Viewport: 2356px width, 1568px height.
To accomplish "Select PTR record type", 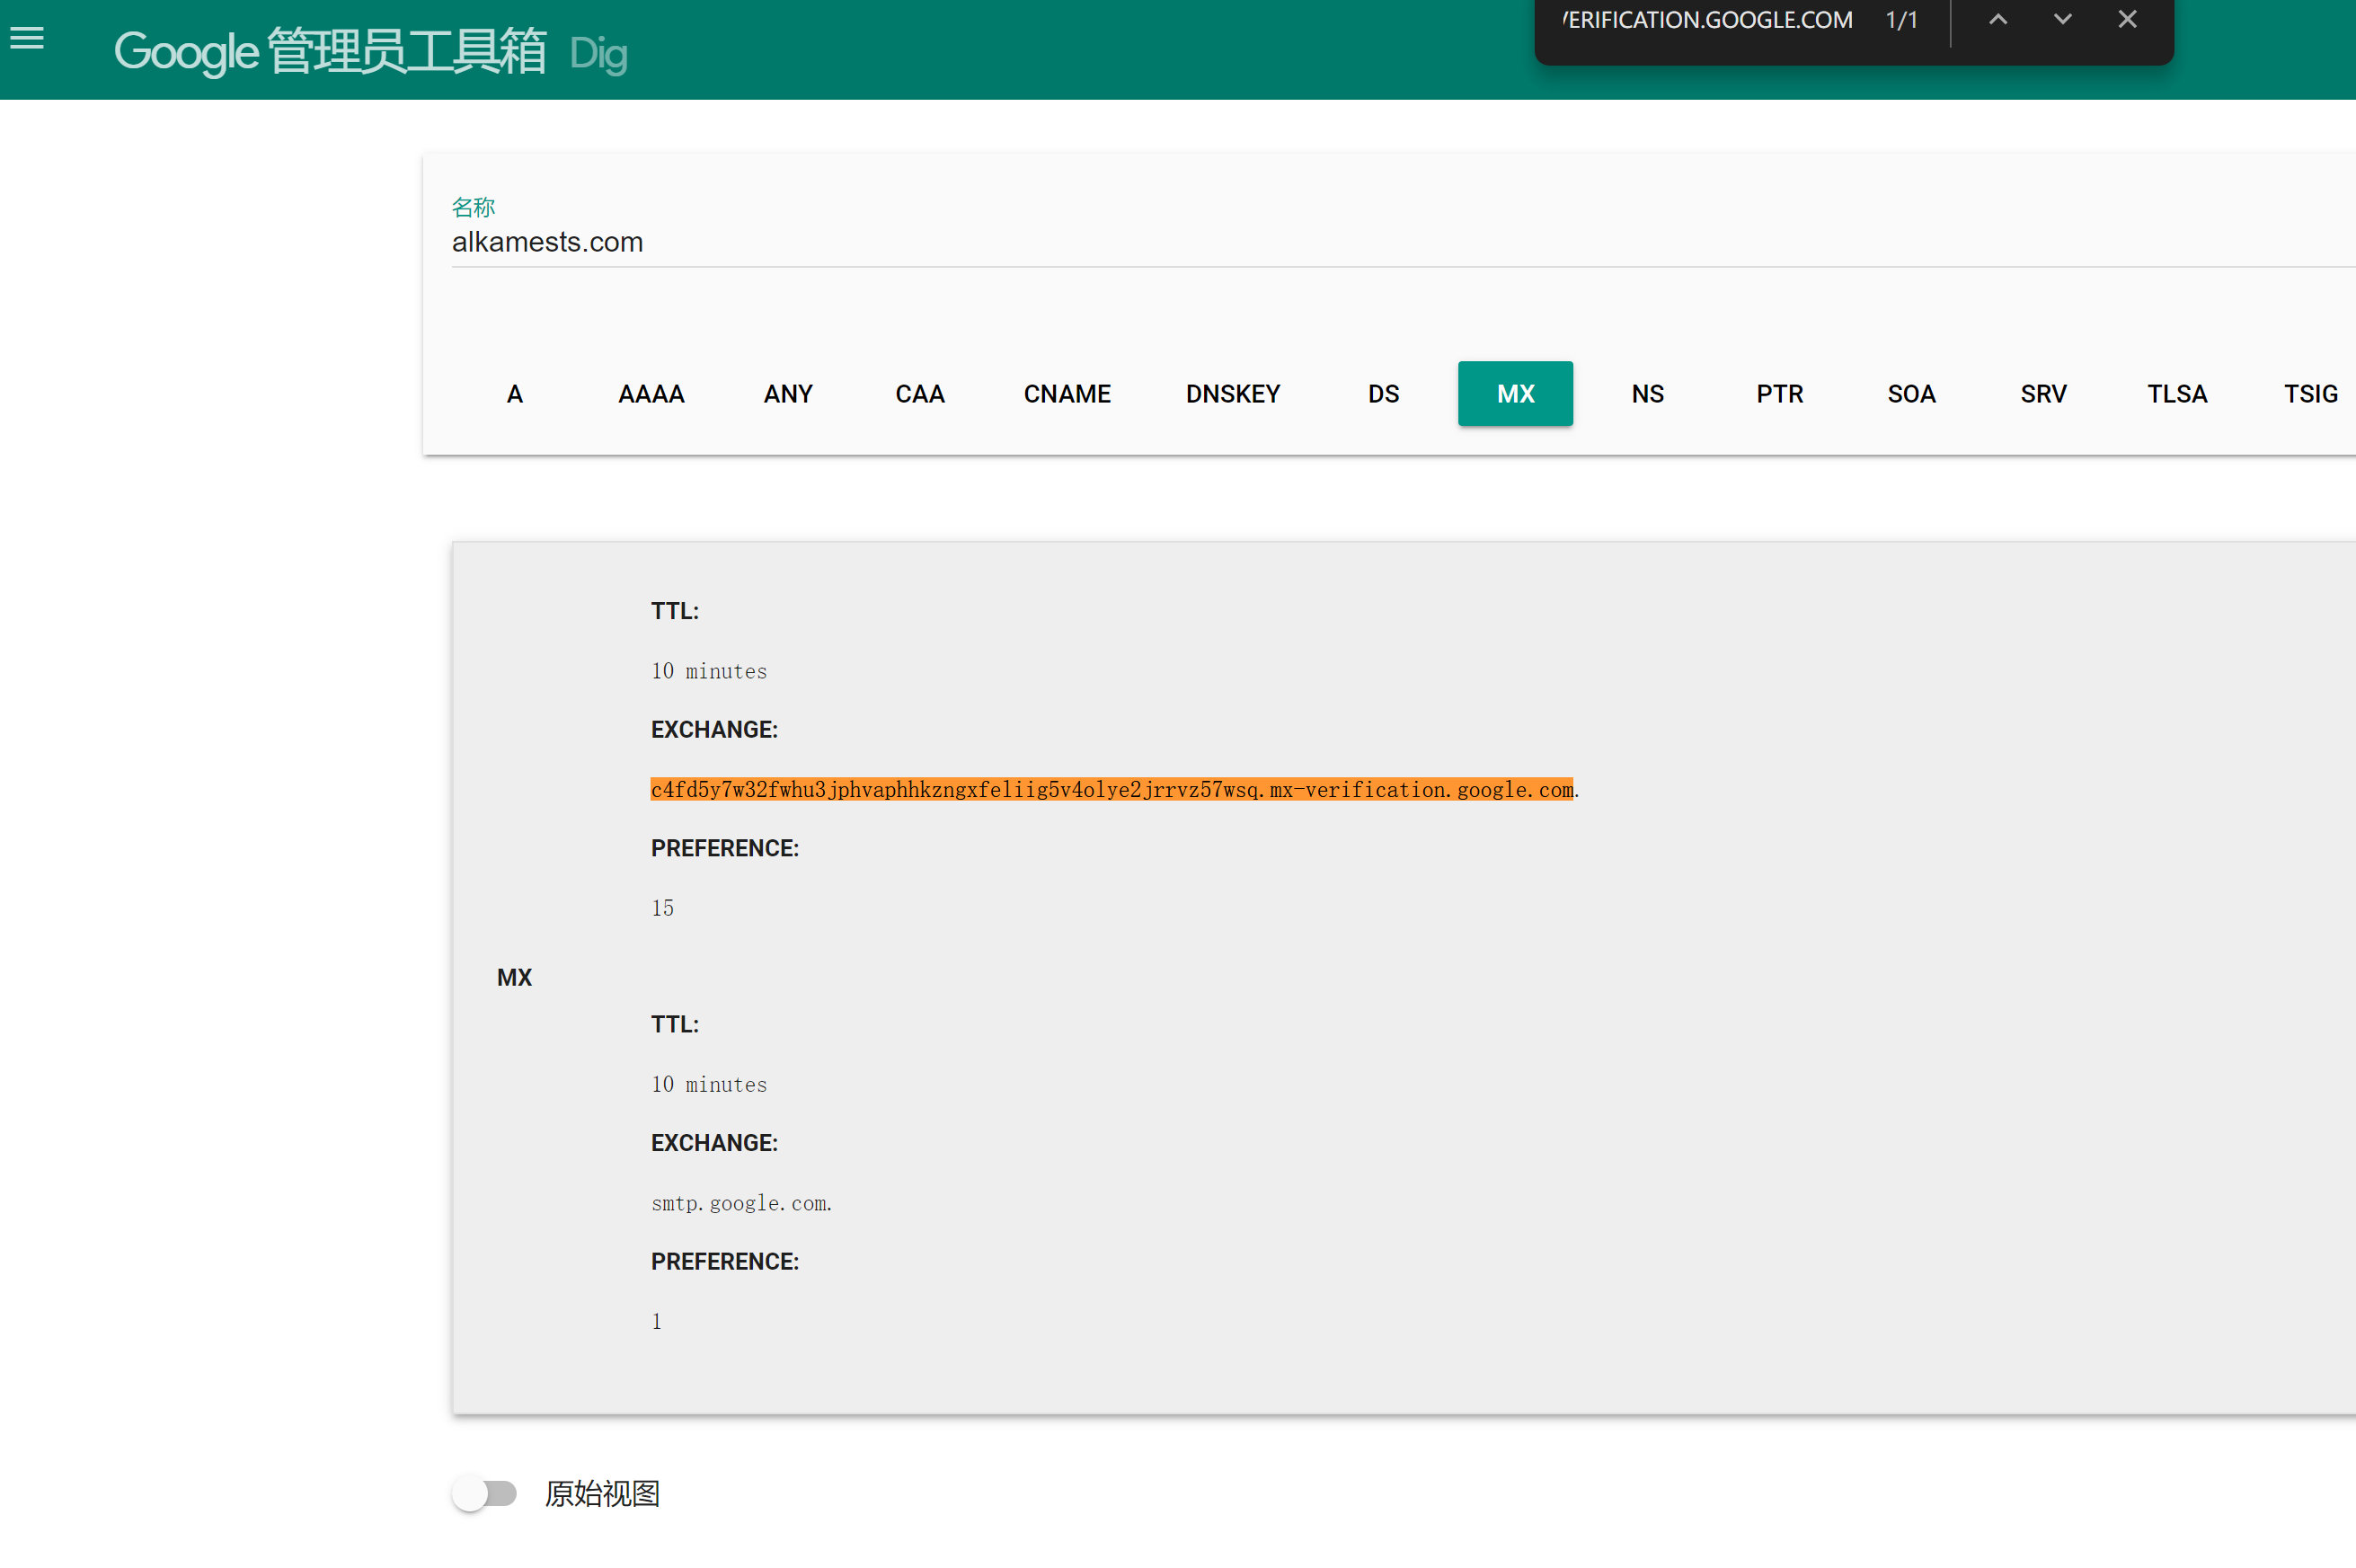I will (1779, 394).
